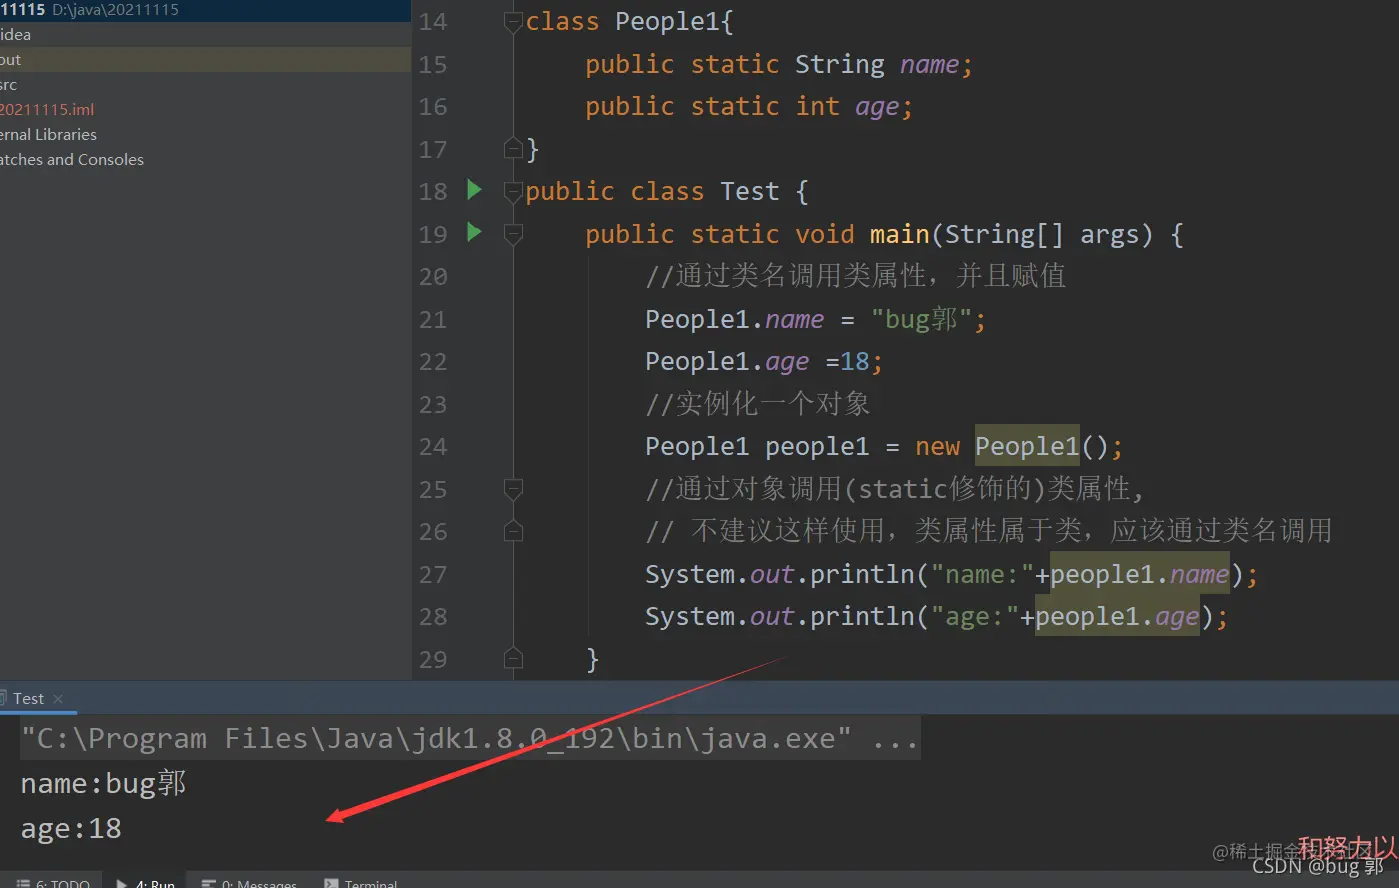Click the 'public static int age;' field line

tap(749, 106)
